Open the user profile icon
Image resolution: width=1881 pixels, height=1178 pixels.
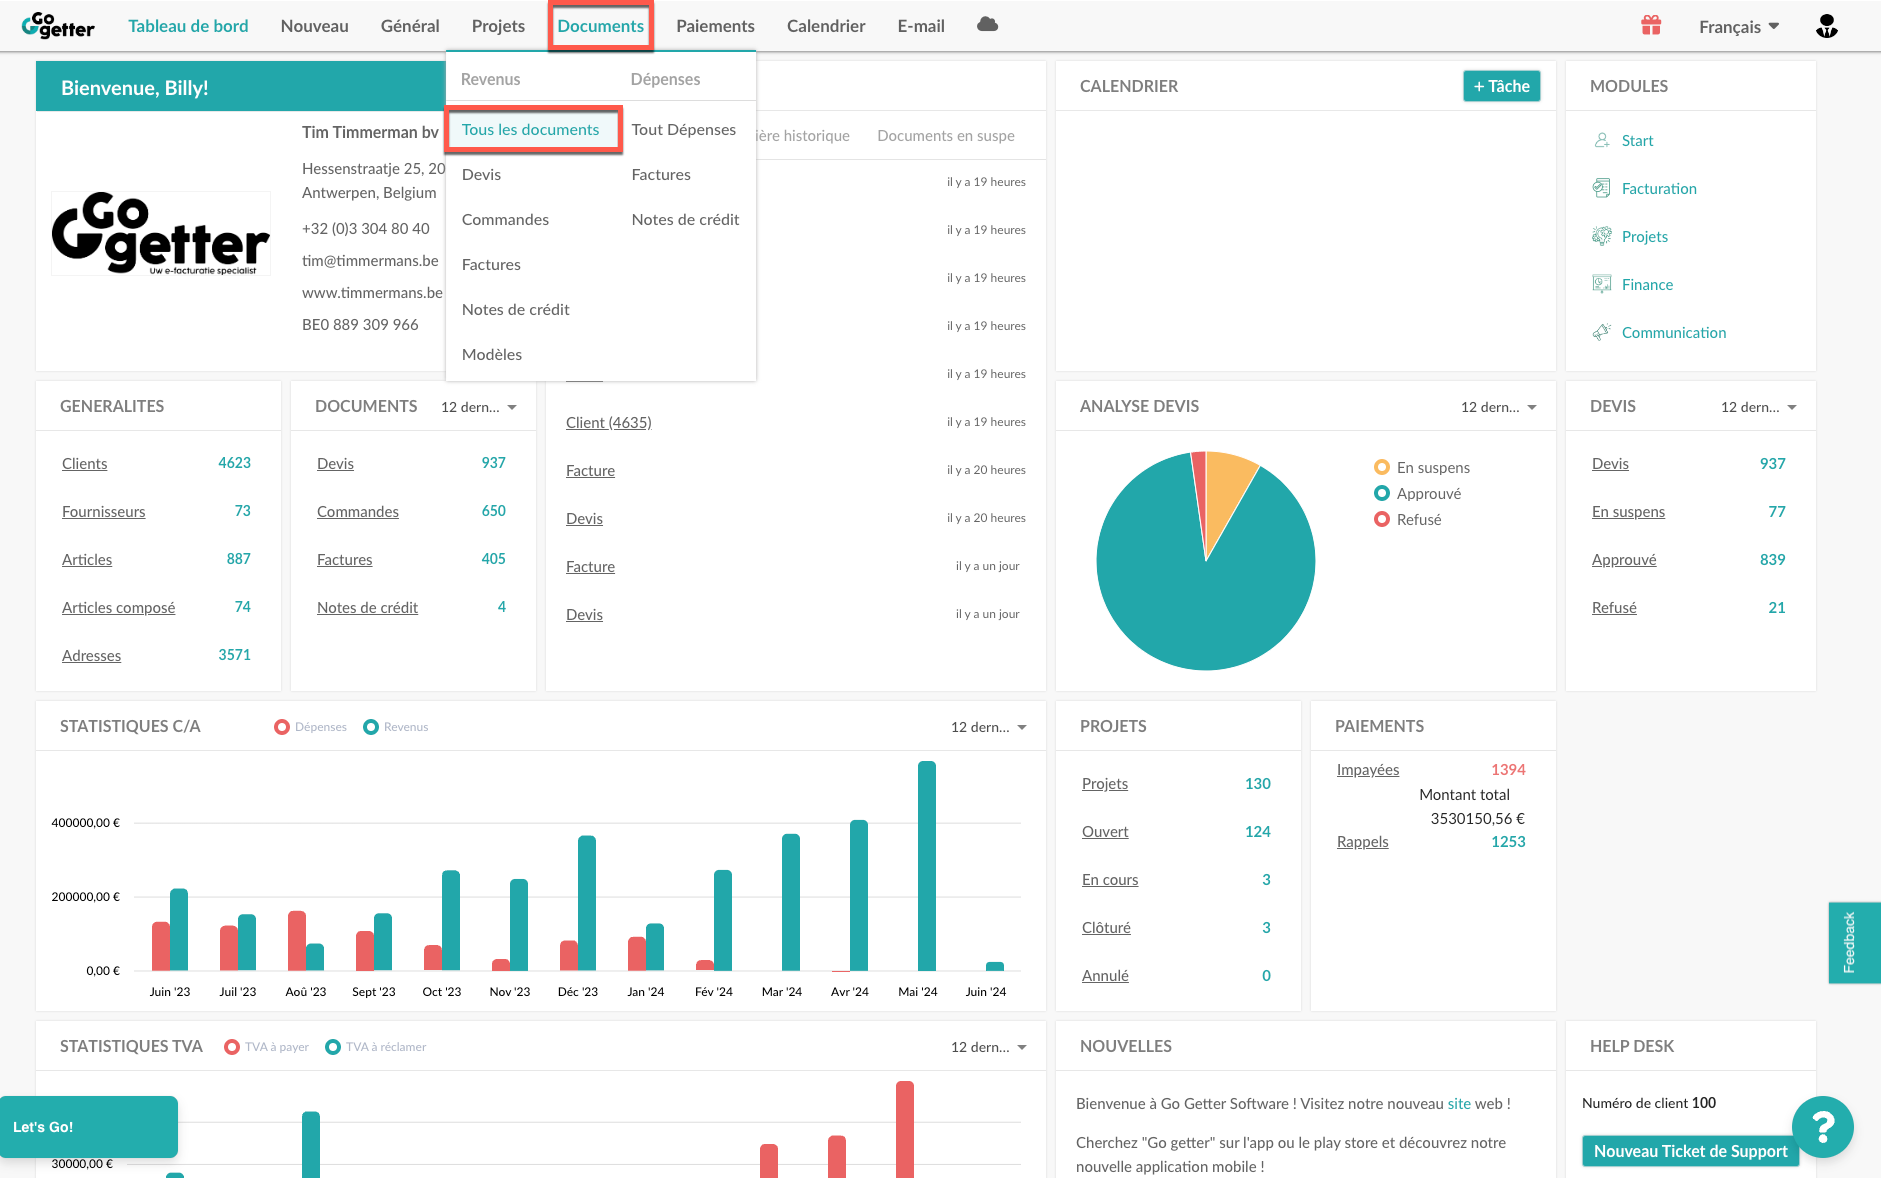[x=1827, y=26]
